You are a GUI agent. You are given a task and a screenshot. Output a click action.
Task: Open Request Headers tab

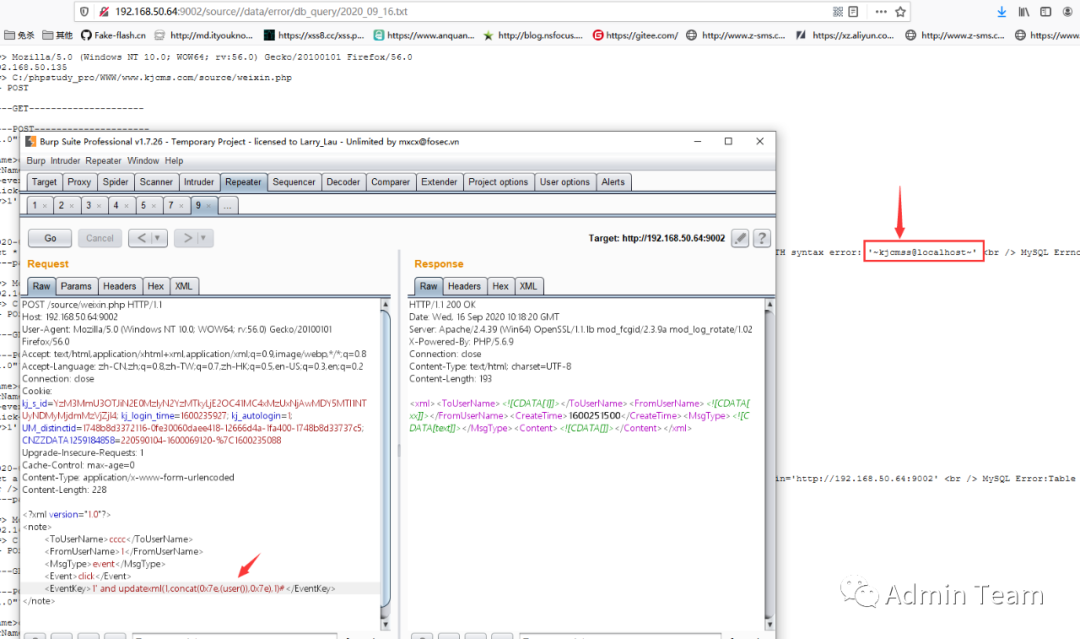click(x=120, y=286)
